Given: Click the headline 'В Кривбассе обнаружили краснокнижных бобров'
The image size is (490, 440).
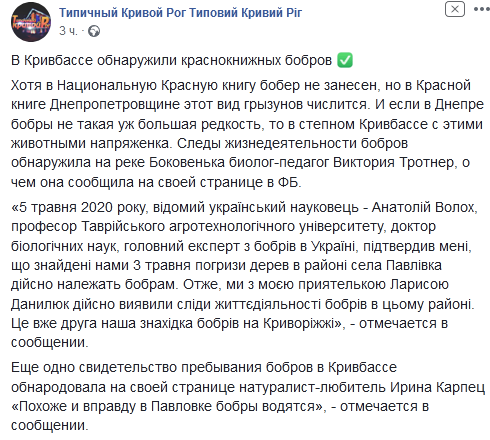Looking at the screenshot, I should (172, 61).
